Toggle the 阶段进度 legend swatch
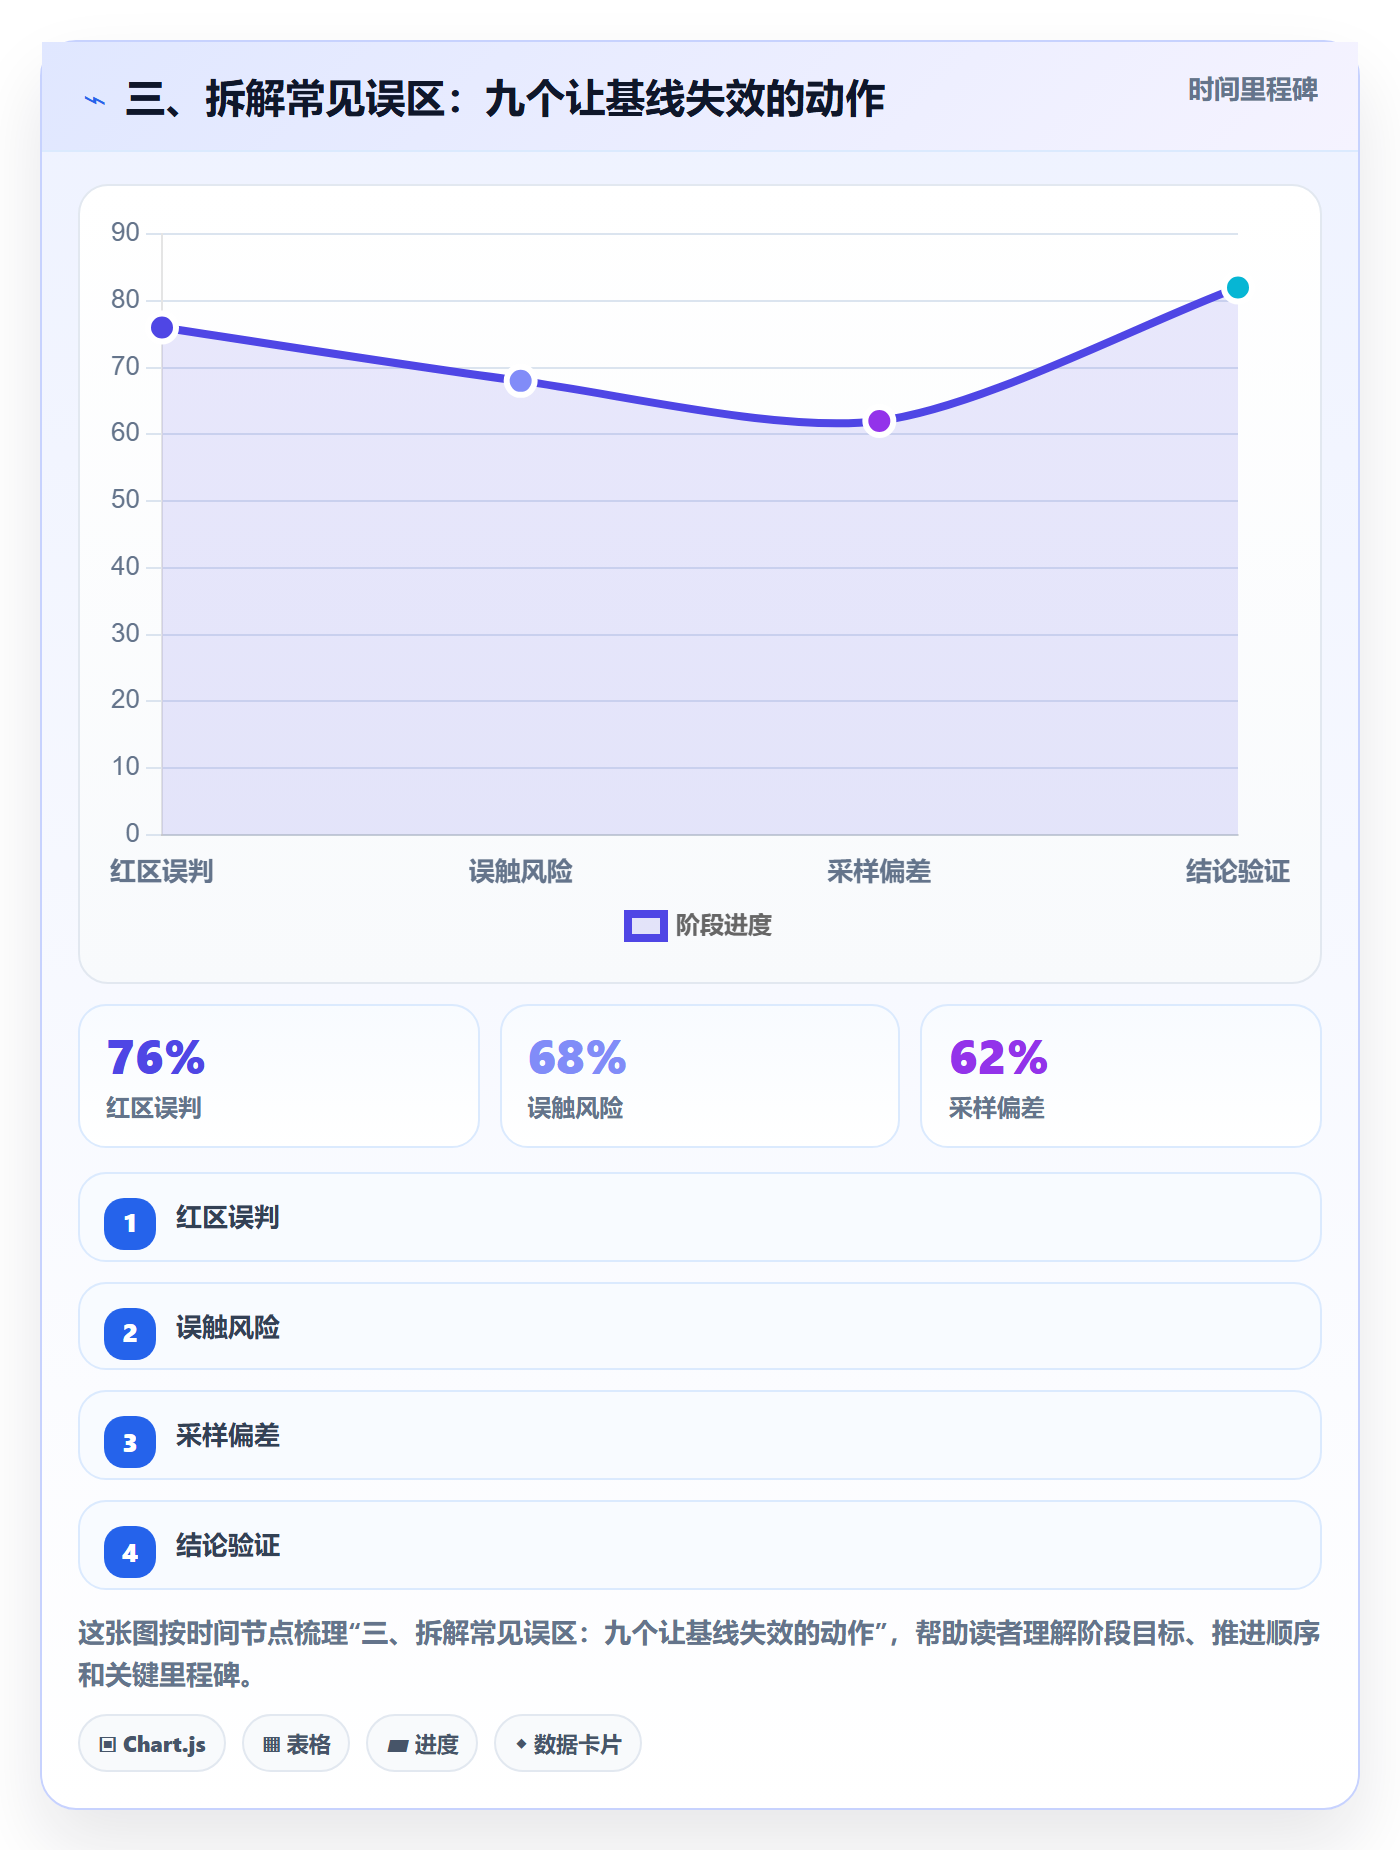The width and height of the screenshot is (1400, 1850). coord(645,926)
